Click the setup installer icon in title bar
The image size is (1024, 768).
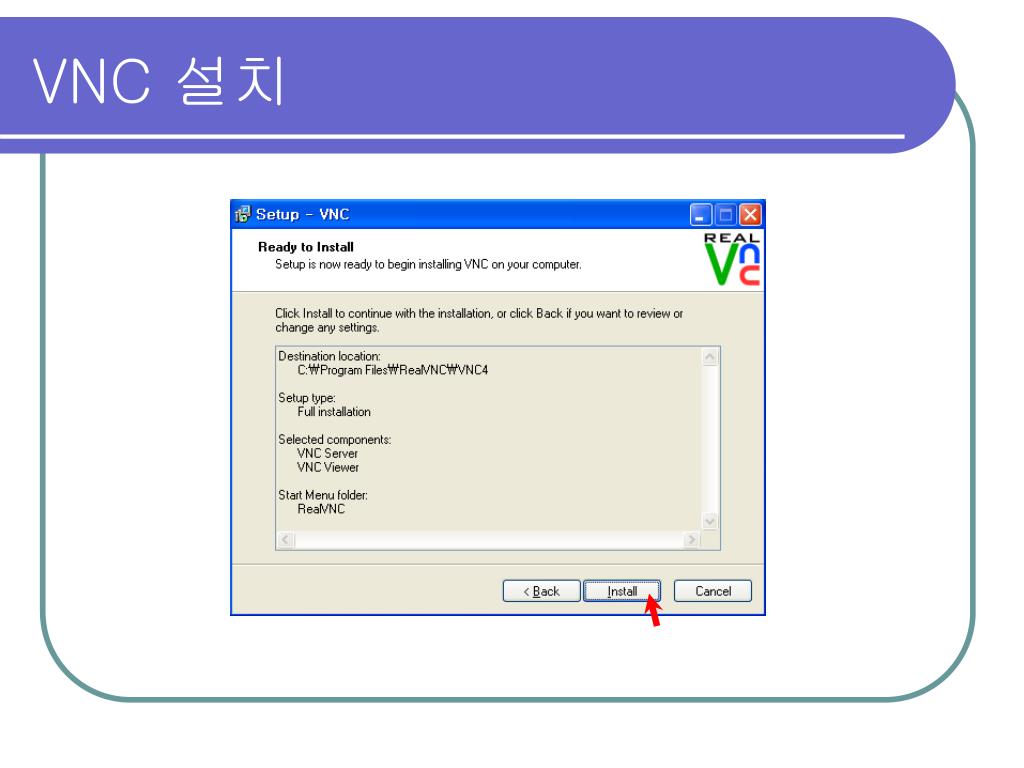[243, 214]
